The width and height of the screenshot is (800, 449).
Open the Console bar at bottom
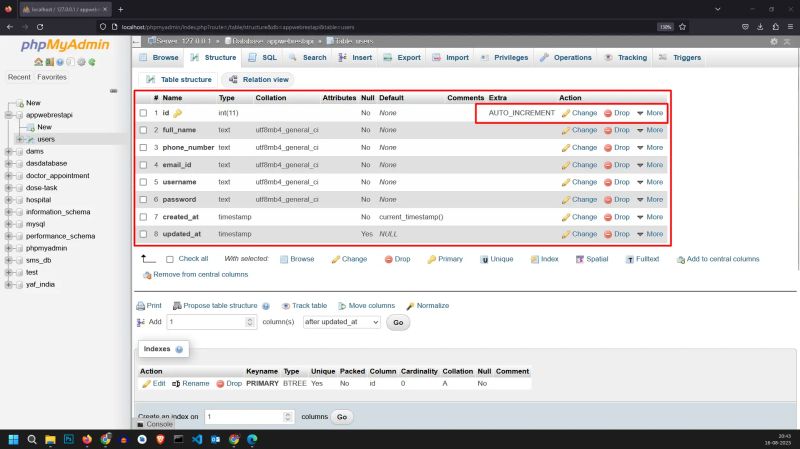[155, 425]
